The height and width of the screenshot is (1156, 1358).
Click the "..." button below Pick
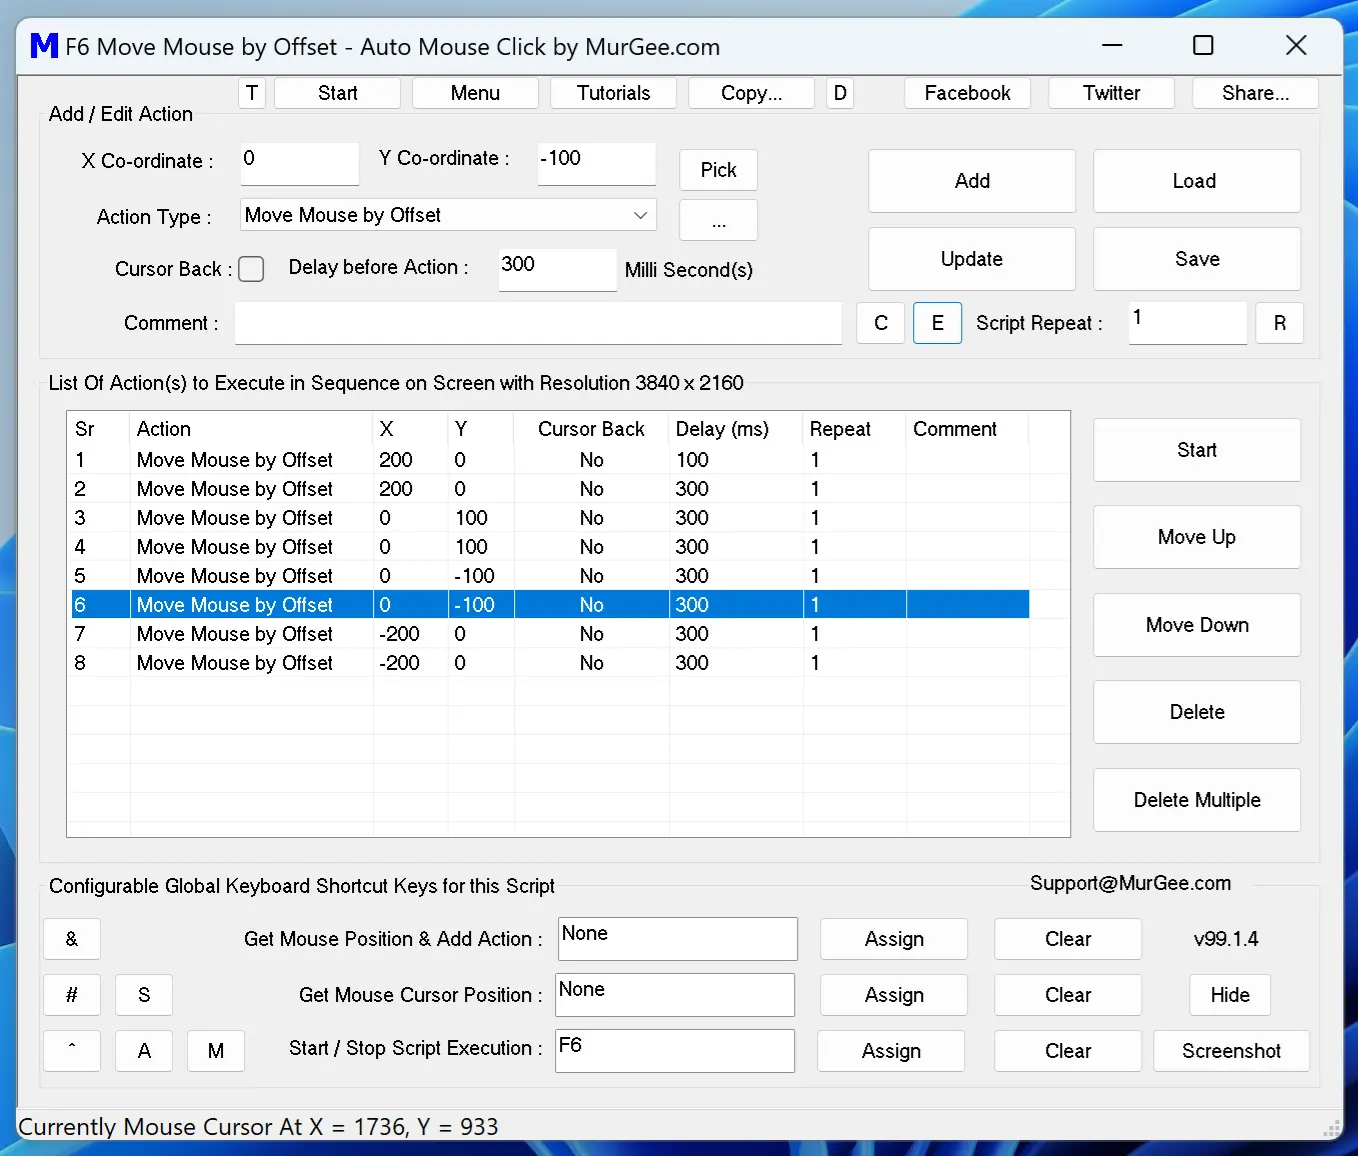(718, 220)
